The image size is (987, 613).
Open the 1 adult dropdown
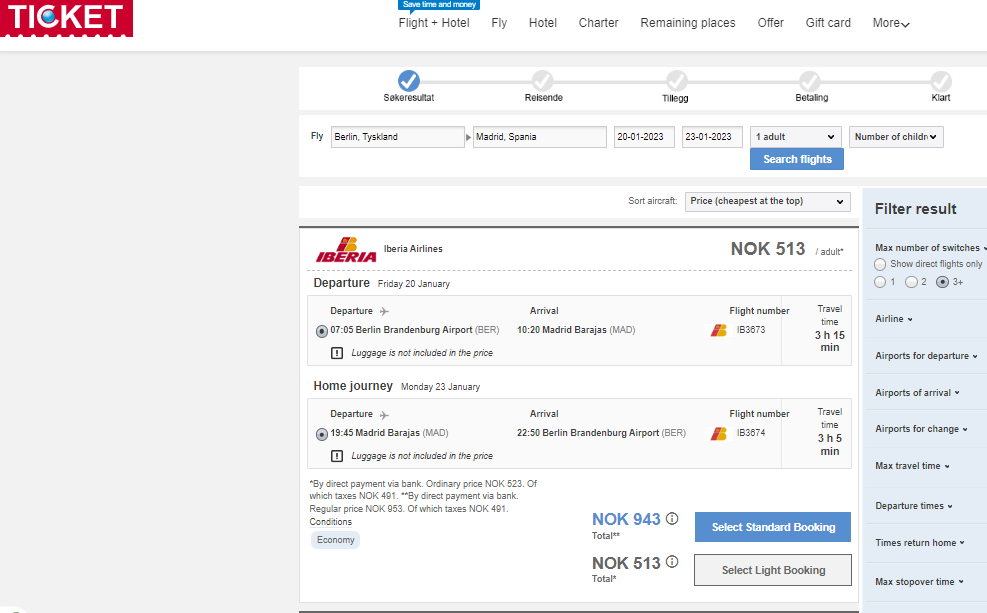click(796, 137)
